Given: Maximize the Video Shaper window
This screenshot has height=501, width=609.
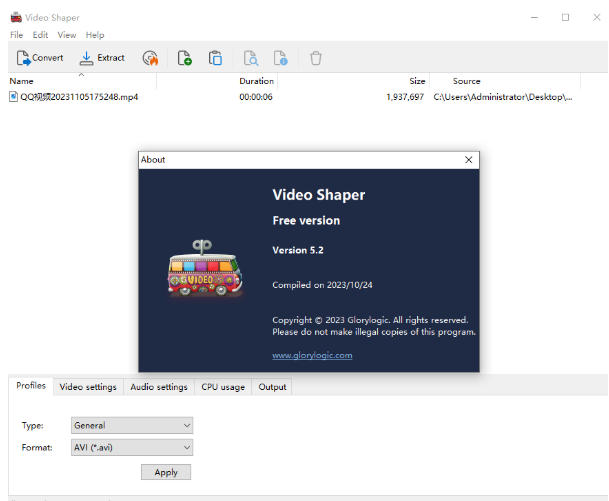Looking at the screenshot, I should (566, 17).
